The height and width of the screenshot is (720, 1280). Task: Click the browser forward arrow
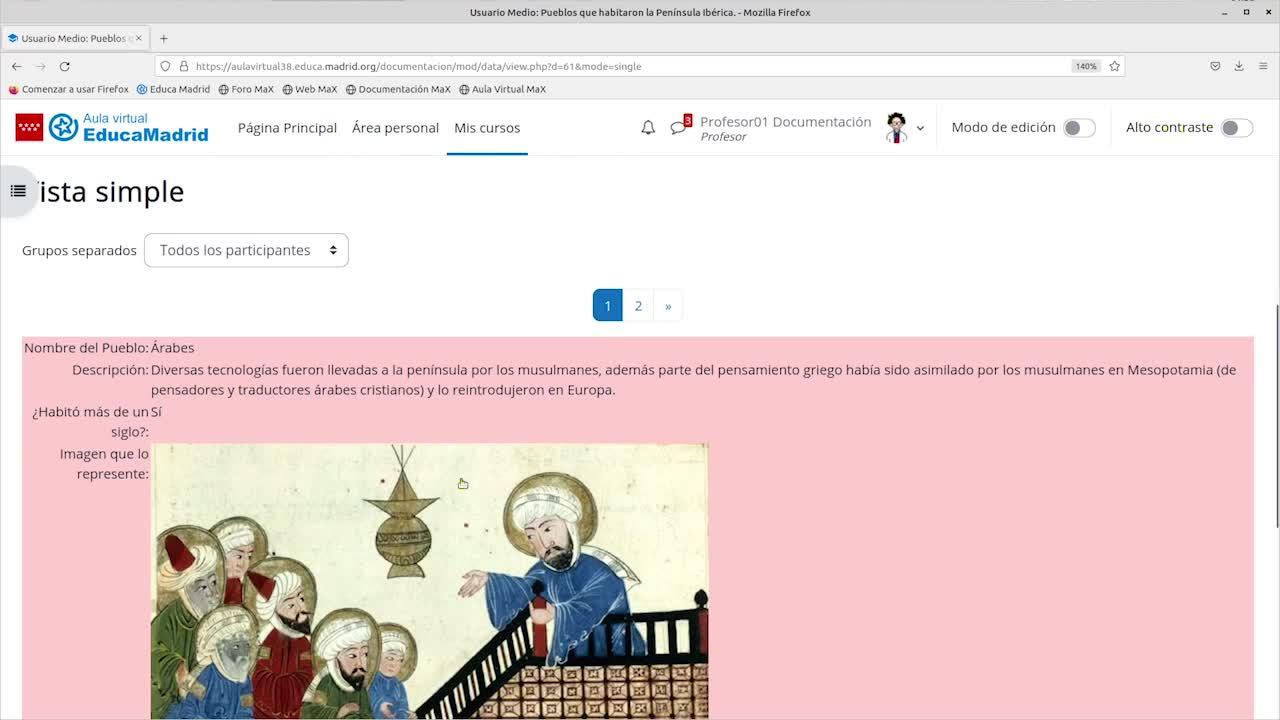41,66
